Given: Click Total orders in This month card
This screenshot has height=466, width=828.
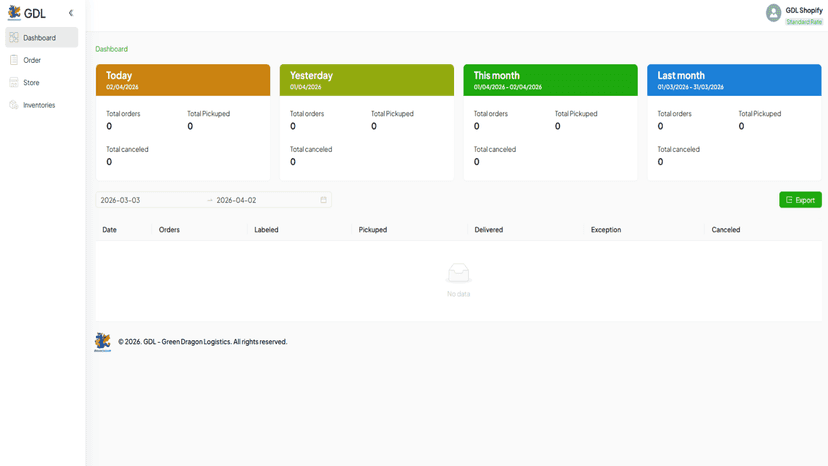Looking at the screenshot, I should 491,114.
